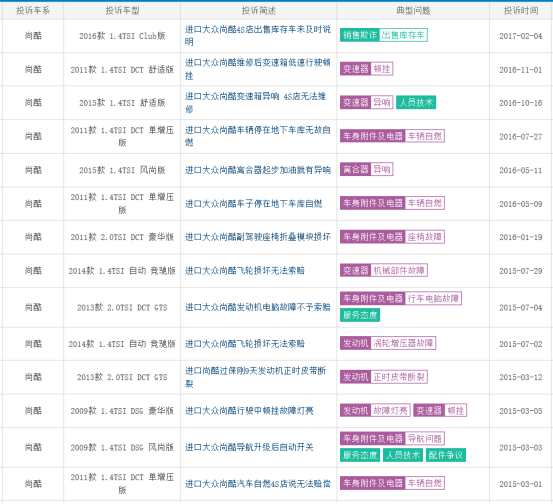Screen dimensions: 553x504
Task: Open the 飞轮损坏无法索赔 link dated 2015-07-29
Action: (x=245, y=271)
